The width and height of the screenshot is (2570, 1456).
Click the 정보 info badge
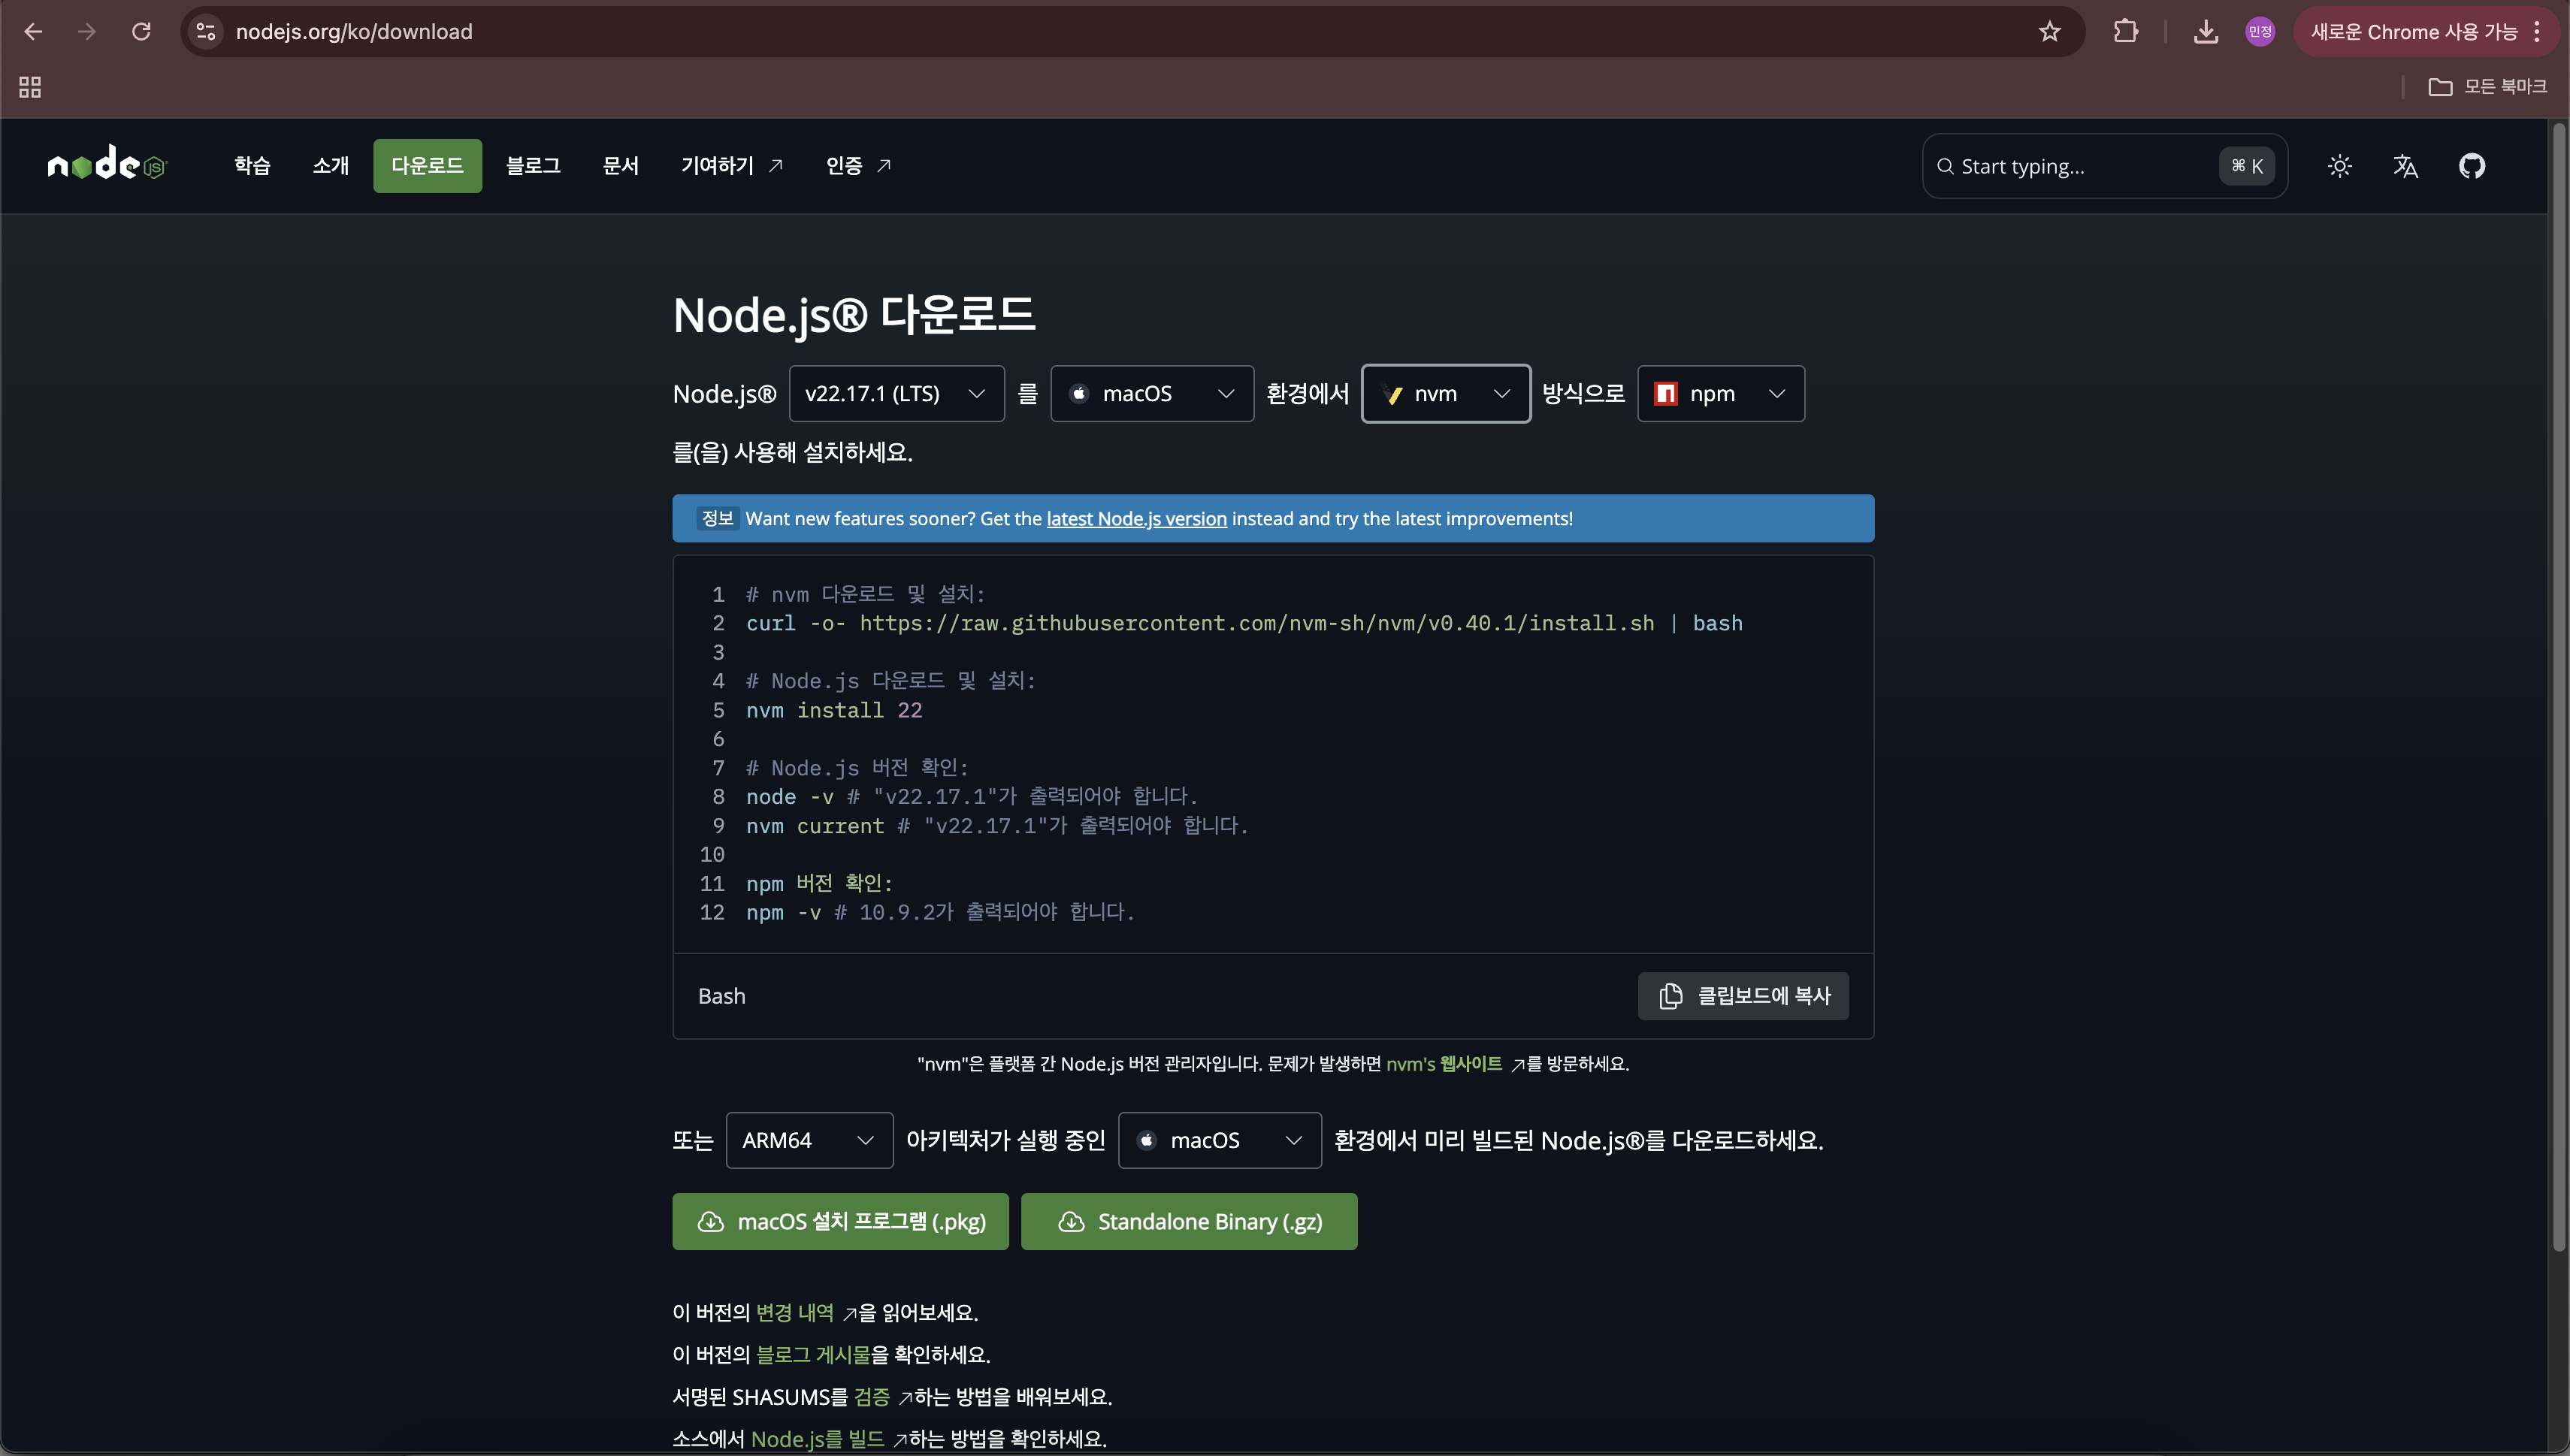[718, 518]
